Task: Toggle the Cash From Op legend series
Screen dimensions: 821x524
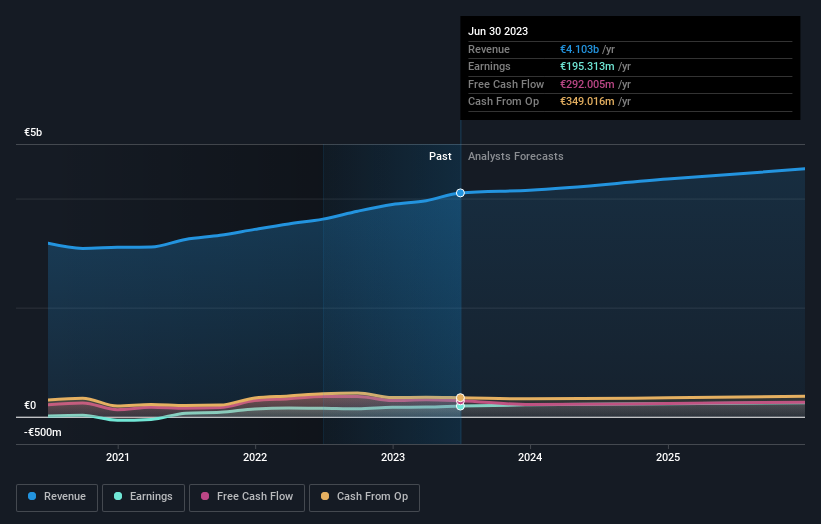Action: [x=364, y=497]
